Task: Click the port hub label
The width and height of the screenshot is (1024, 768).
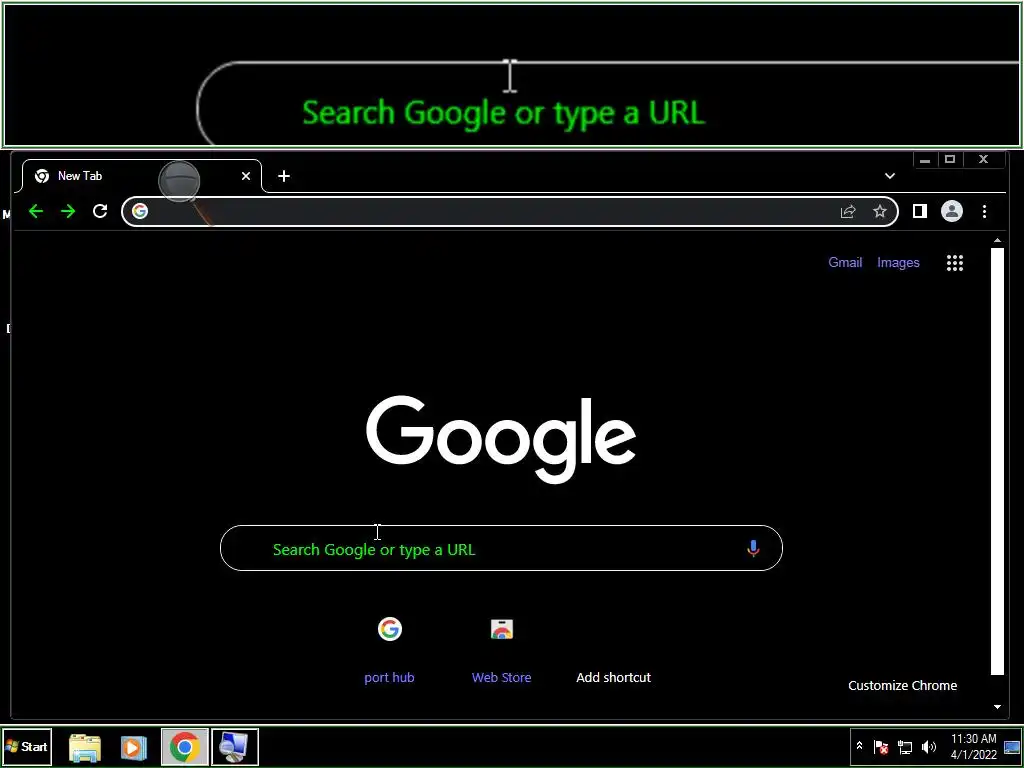Action: coord(389,677)
